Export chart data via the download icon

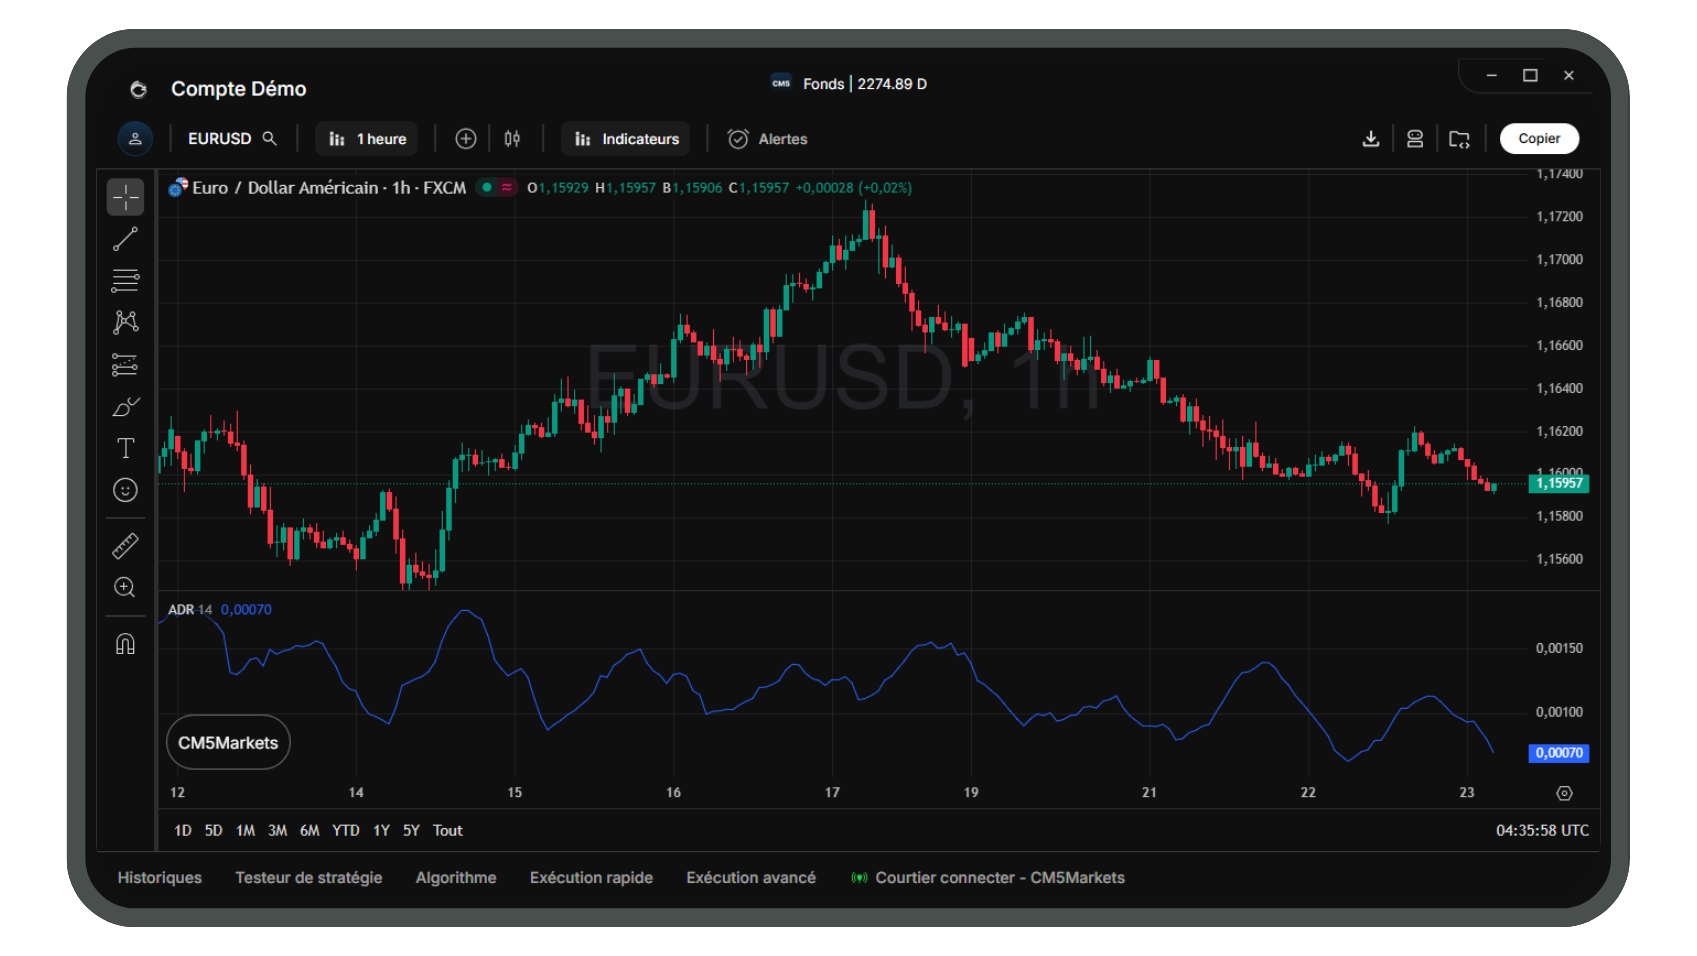coord(1371,138)
